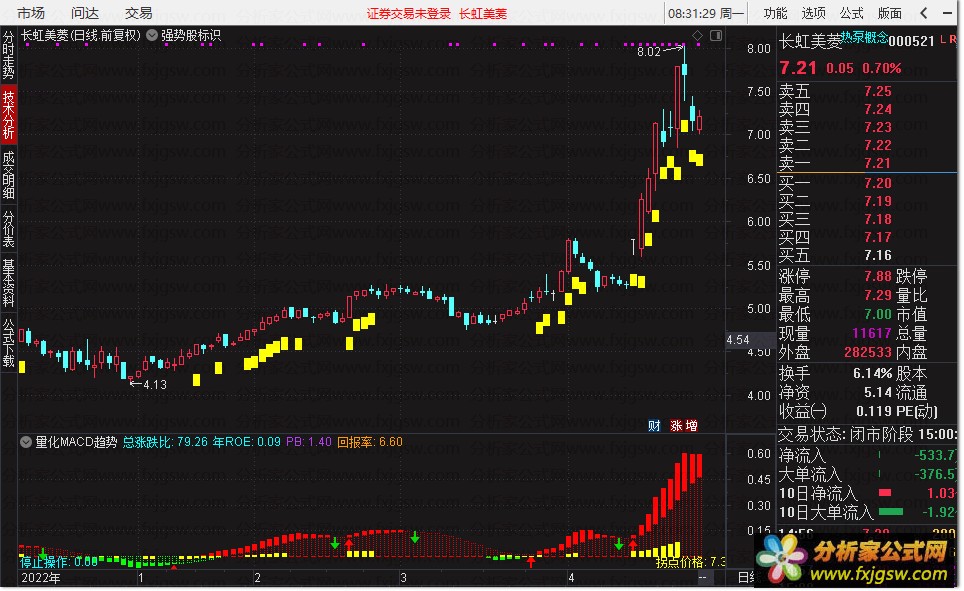The height and width of the screenshot is (591, 964).
Task: Switch to 公式下载 sidebar tab
Action: 9,342
